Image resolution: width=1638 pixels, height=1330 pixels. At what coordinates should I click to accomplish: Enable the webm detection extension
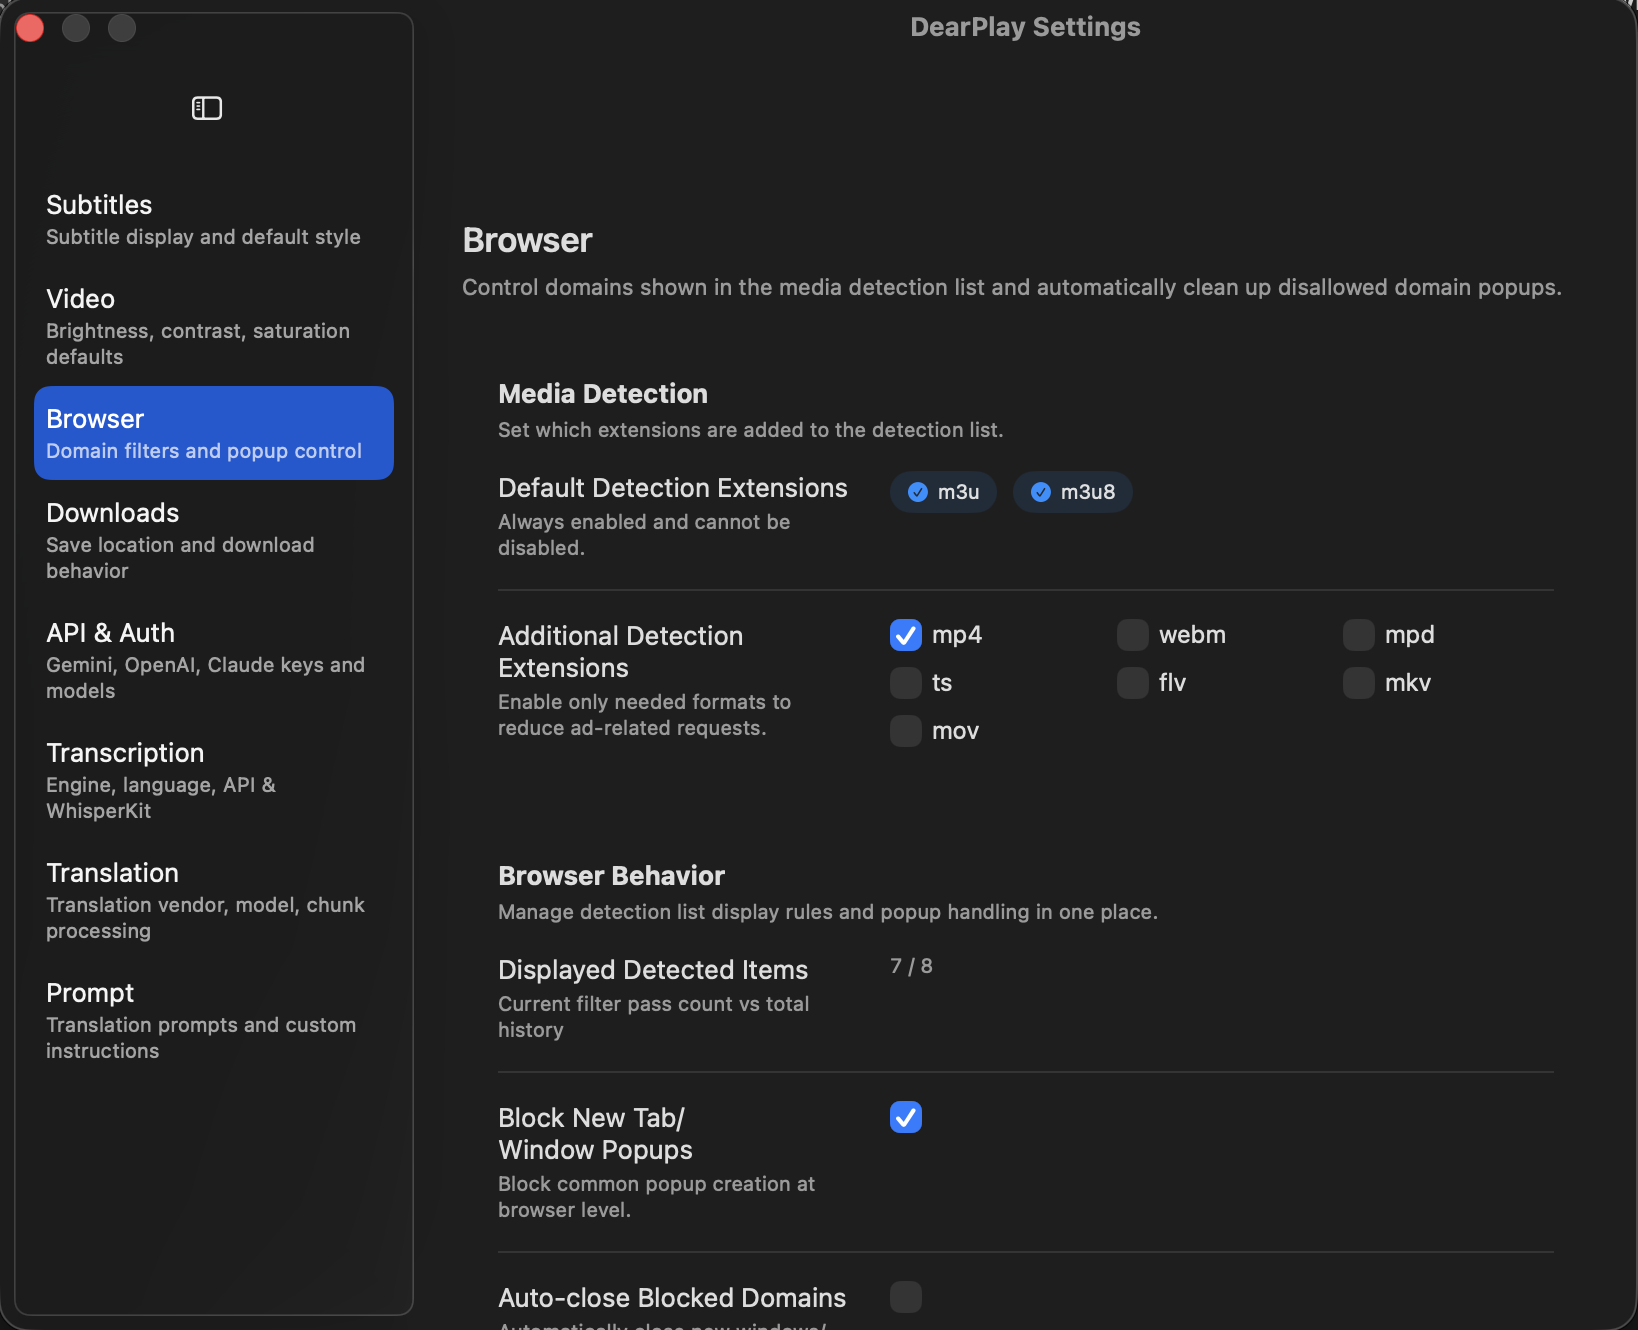tap(1133, 635)
